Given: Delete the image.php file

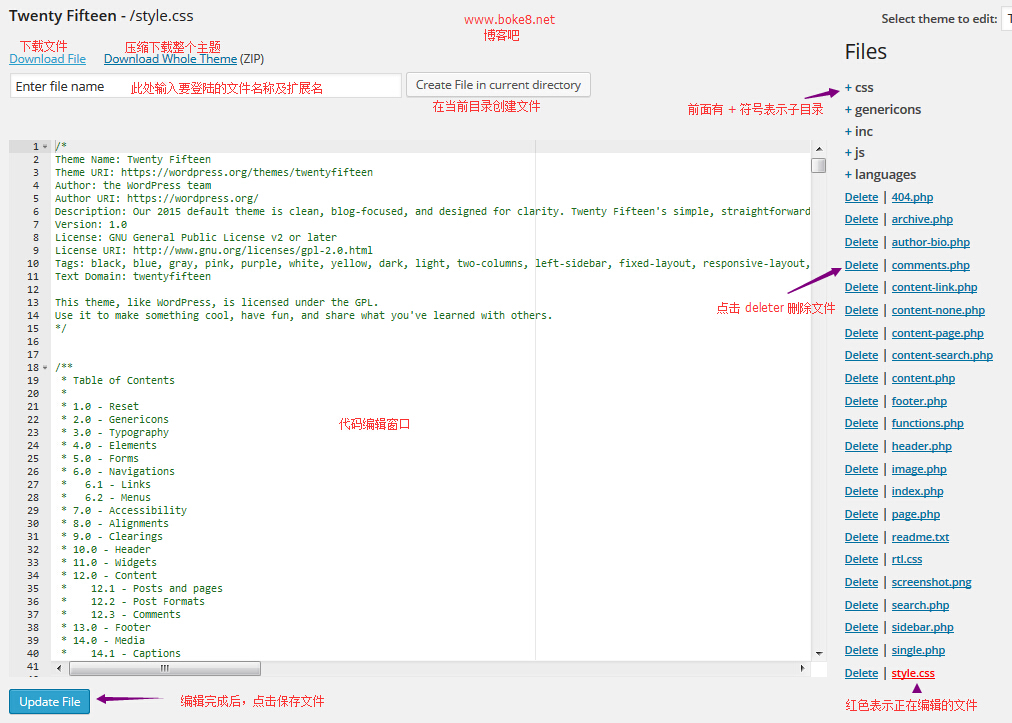Looking at the screenshot, I should click(861, 470).
